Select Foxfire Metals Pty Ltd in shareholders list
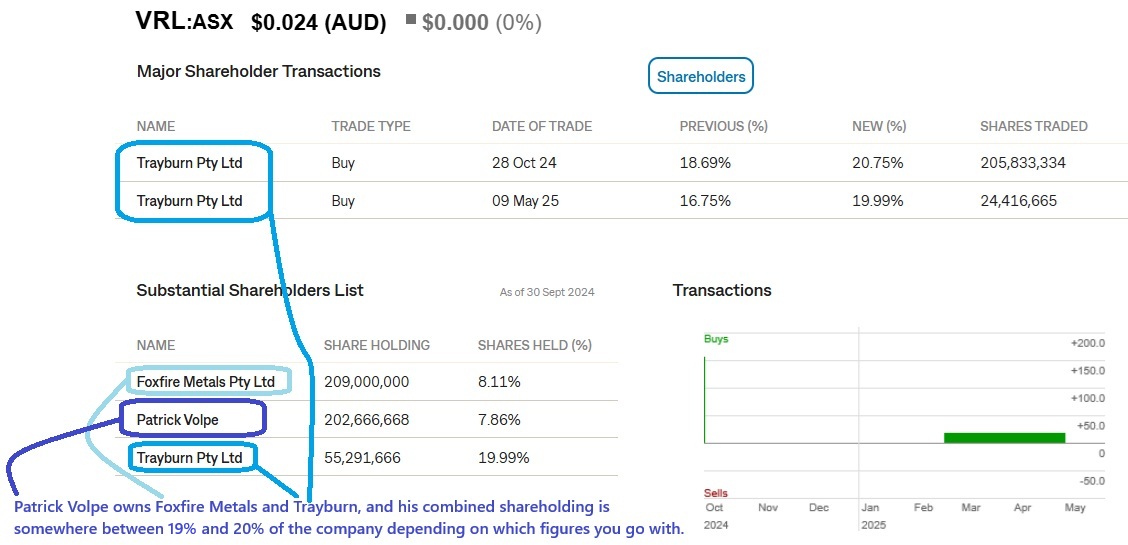Image resolution: width=1128 pixels, height=545 pixels. tap(206, 382)
